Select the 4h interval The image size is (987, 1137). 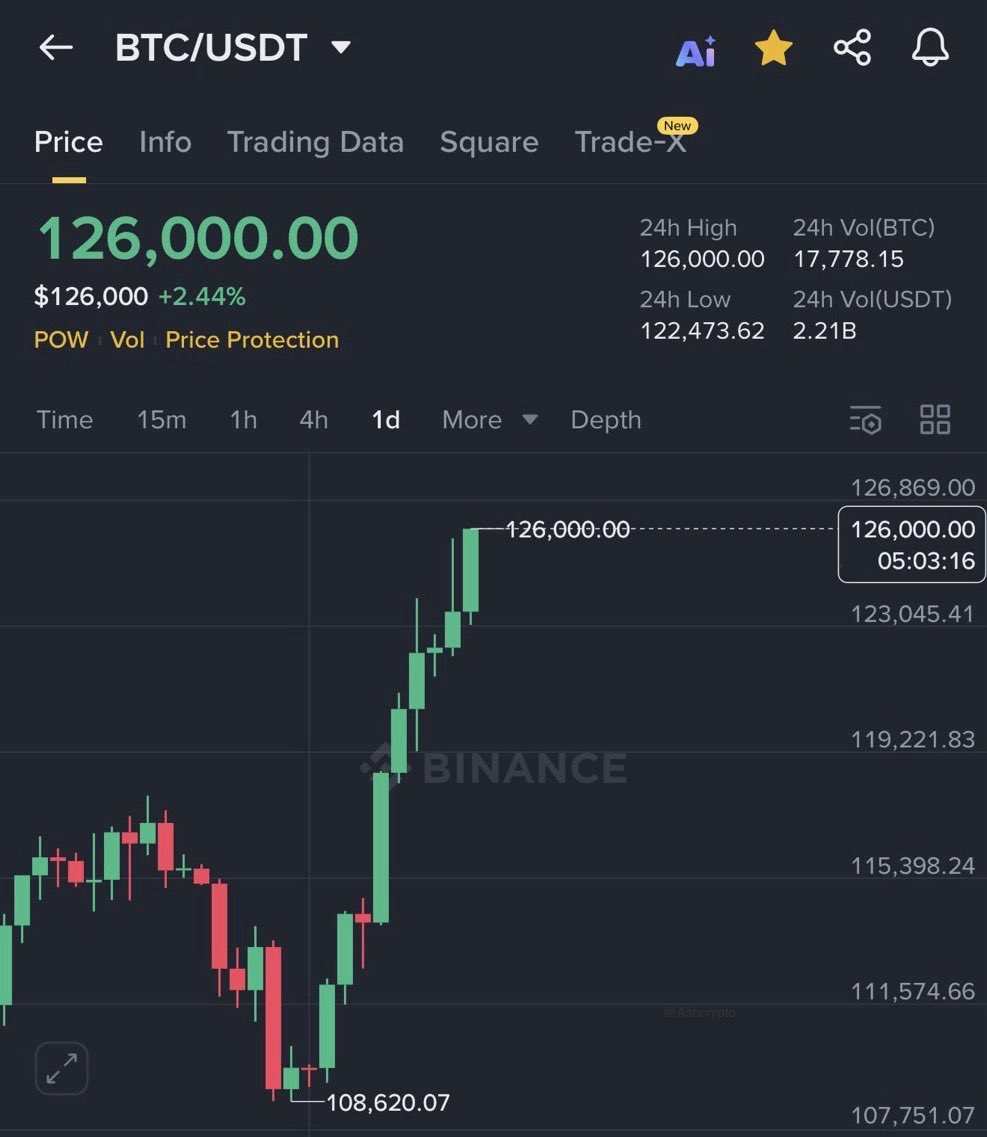(313, 420)
